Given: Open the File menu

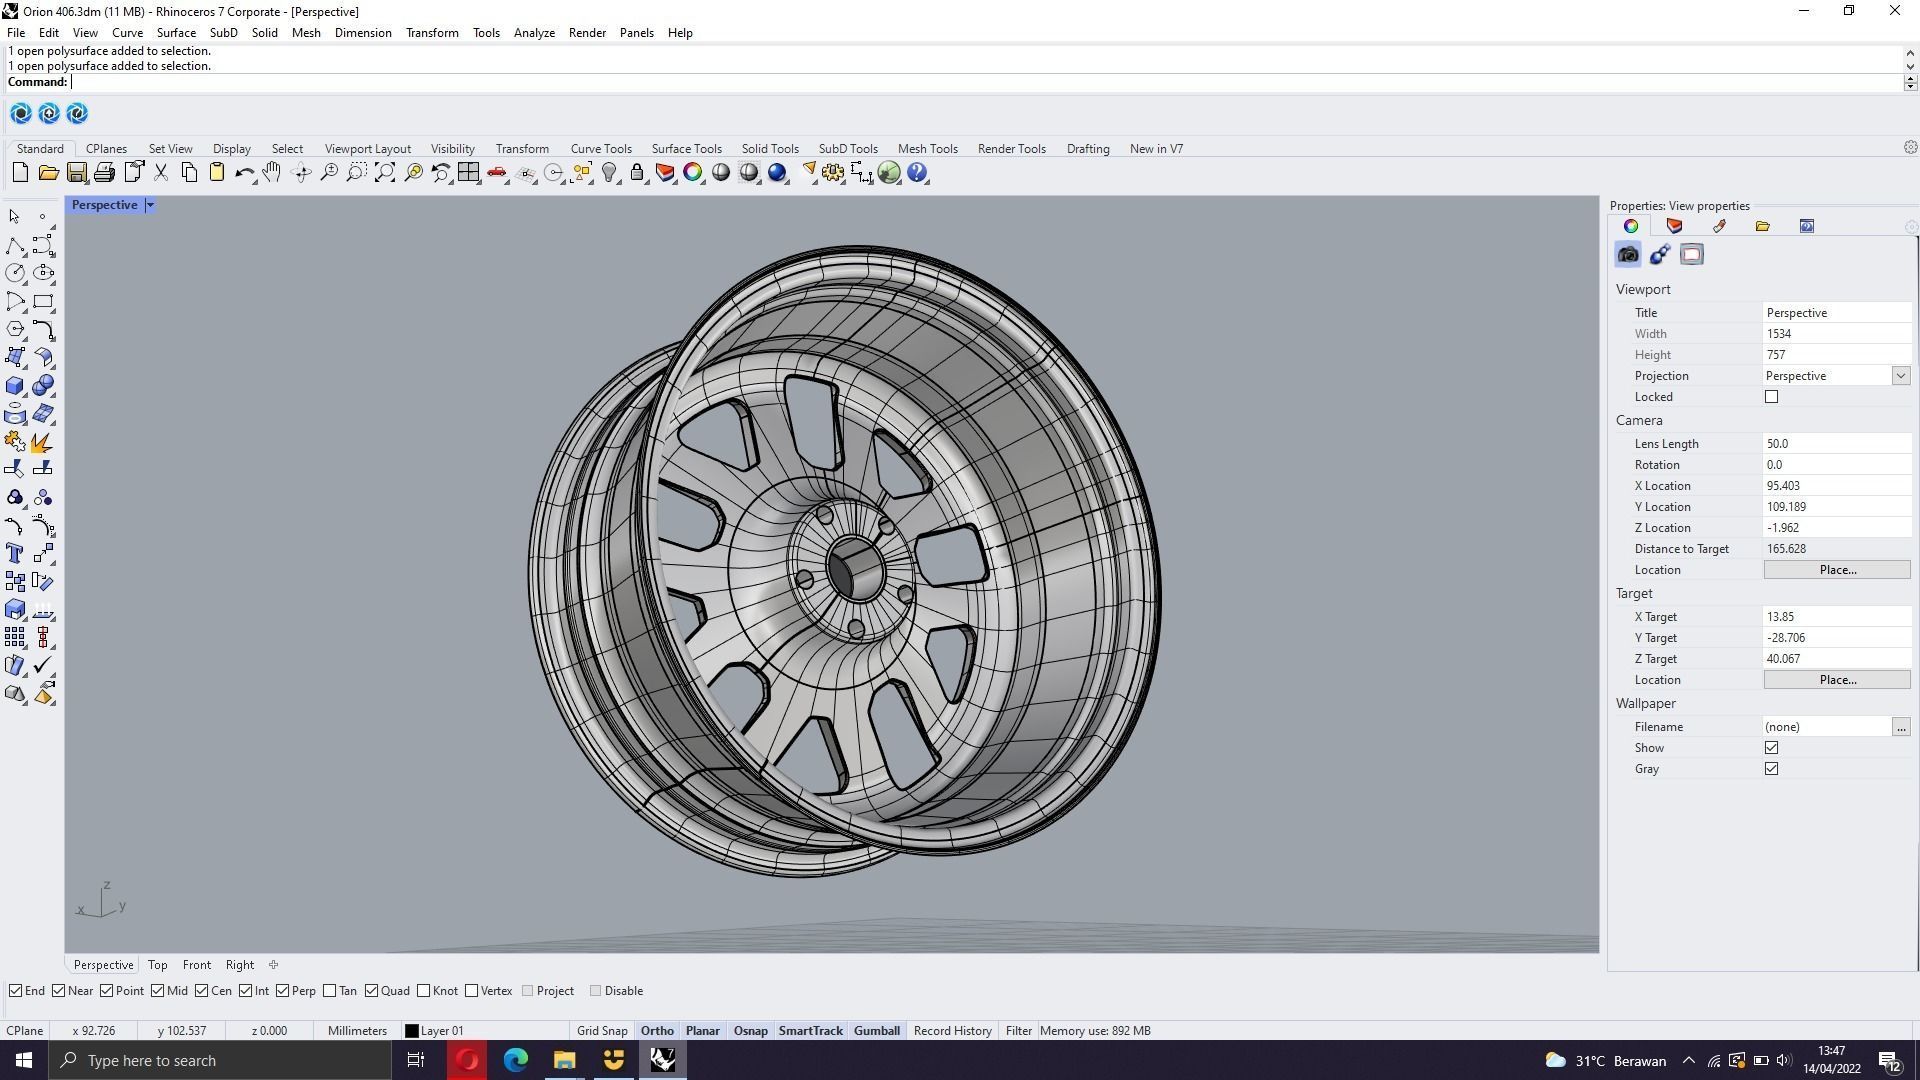Looking at the screenshot, I should point(16,33).
